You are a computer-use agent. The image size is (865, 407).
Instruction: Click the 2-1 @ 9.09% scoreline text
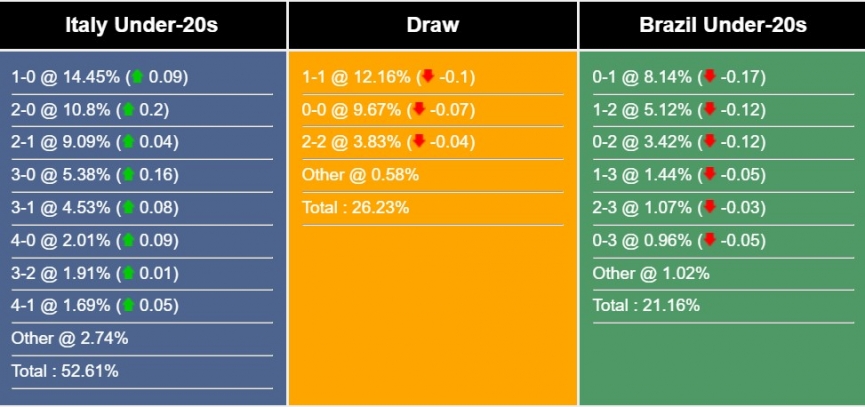[x=60, y=142]
